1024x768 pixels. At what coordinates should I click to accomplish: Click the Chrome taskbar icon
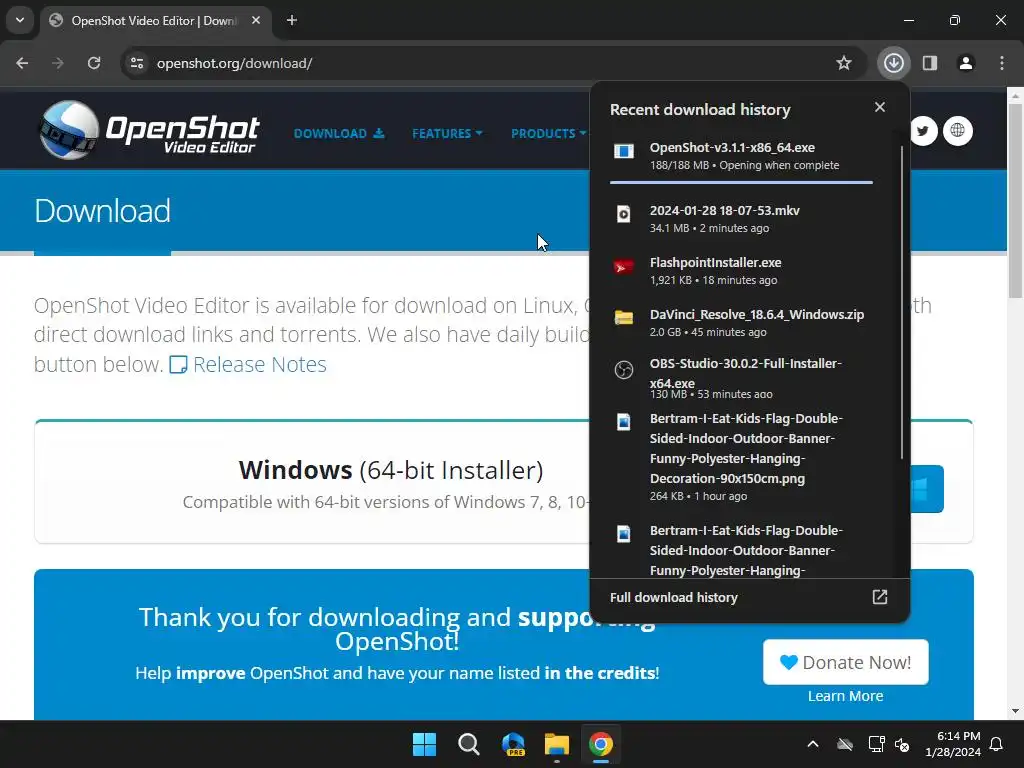tap(601, 744)
